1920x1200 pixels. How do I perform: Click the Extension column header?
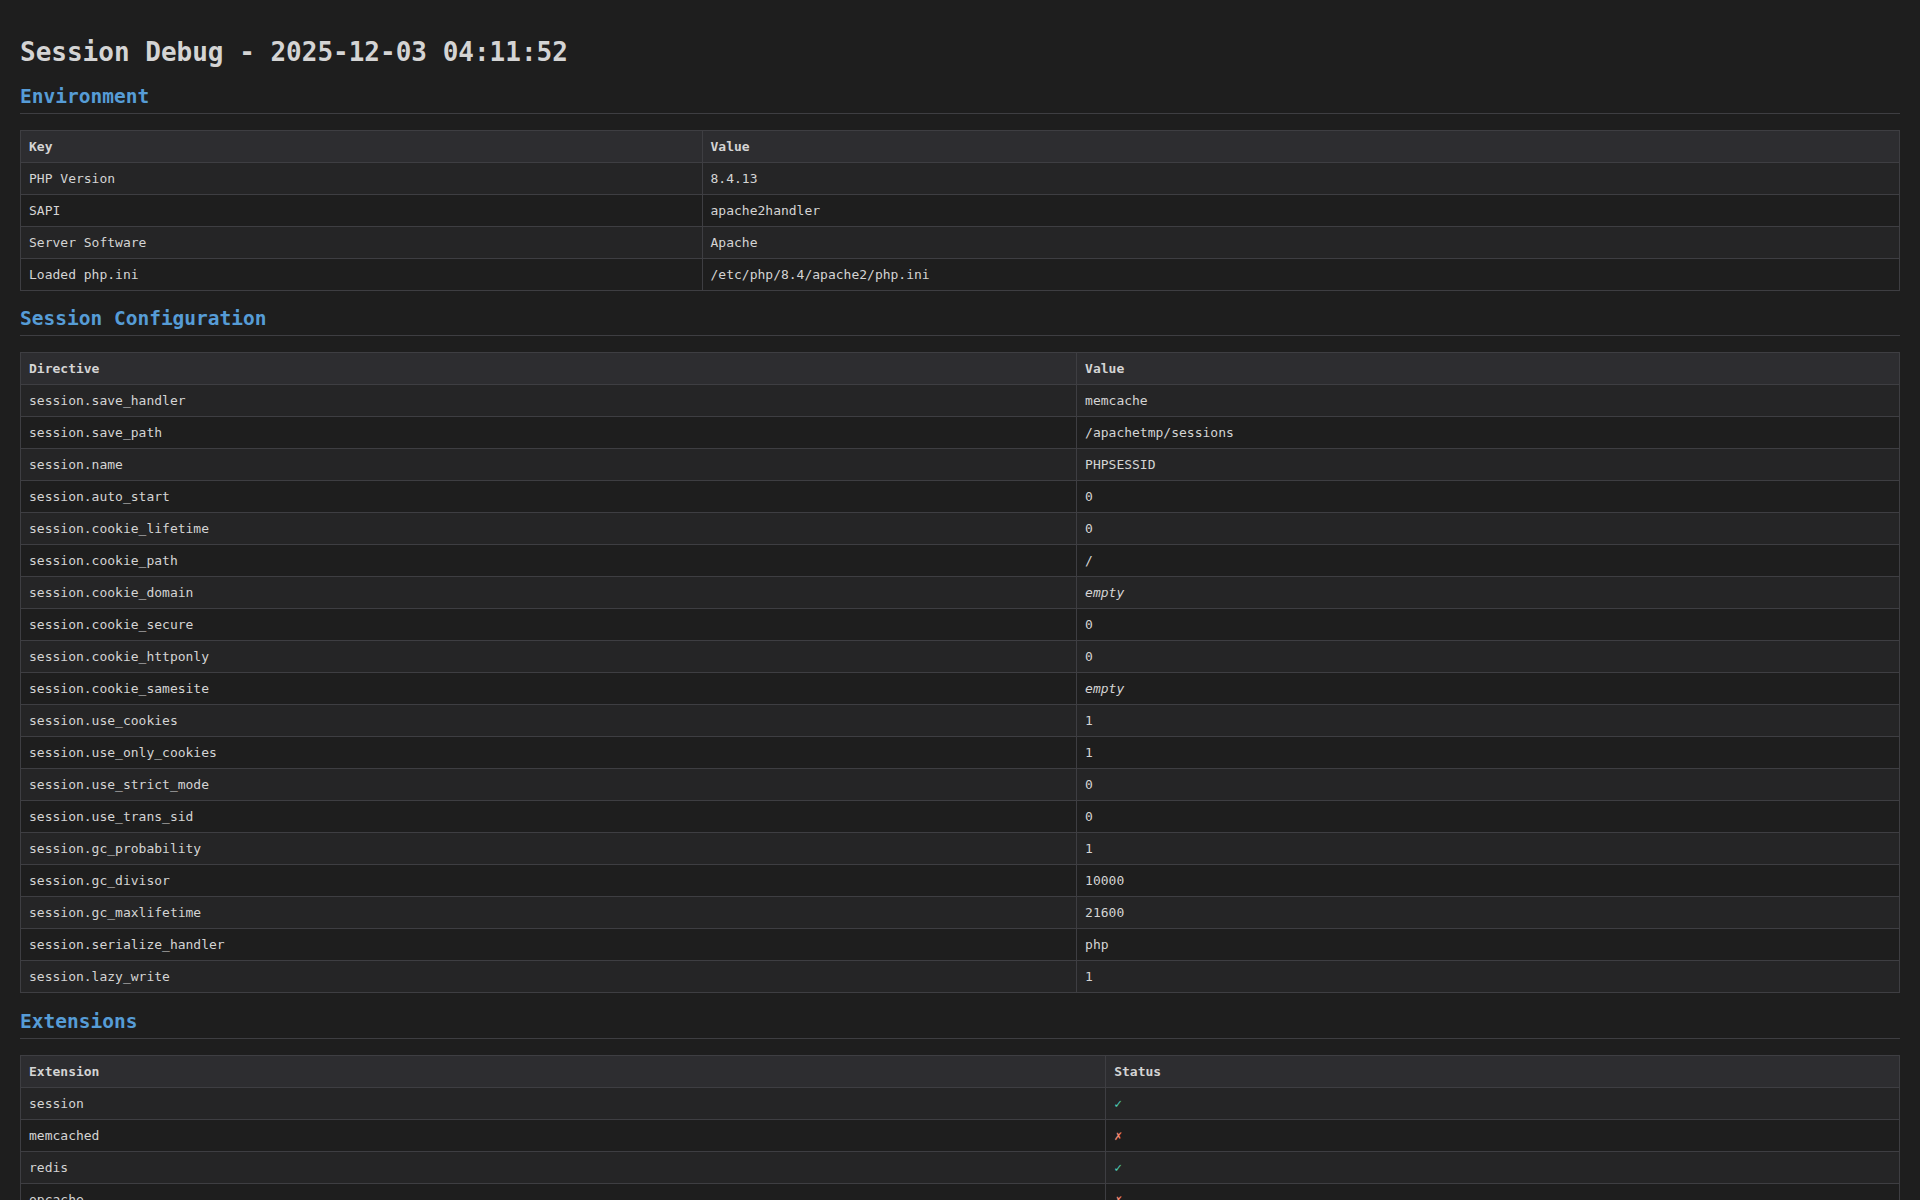click(x=64, y=1072)
